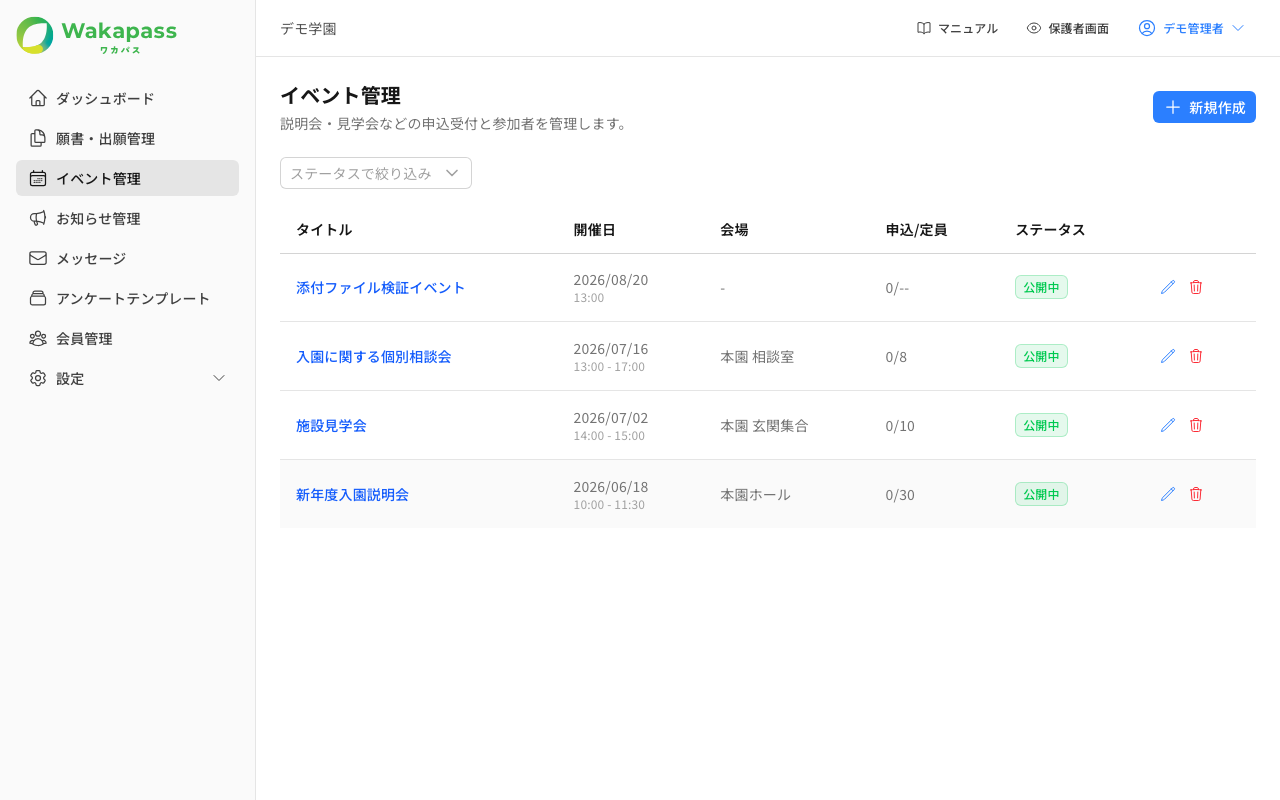This screenshot has width=1280, height=800.
Task: Open アンケートテンプレート in sidebar
Action: (x=127, y=298)
